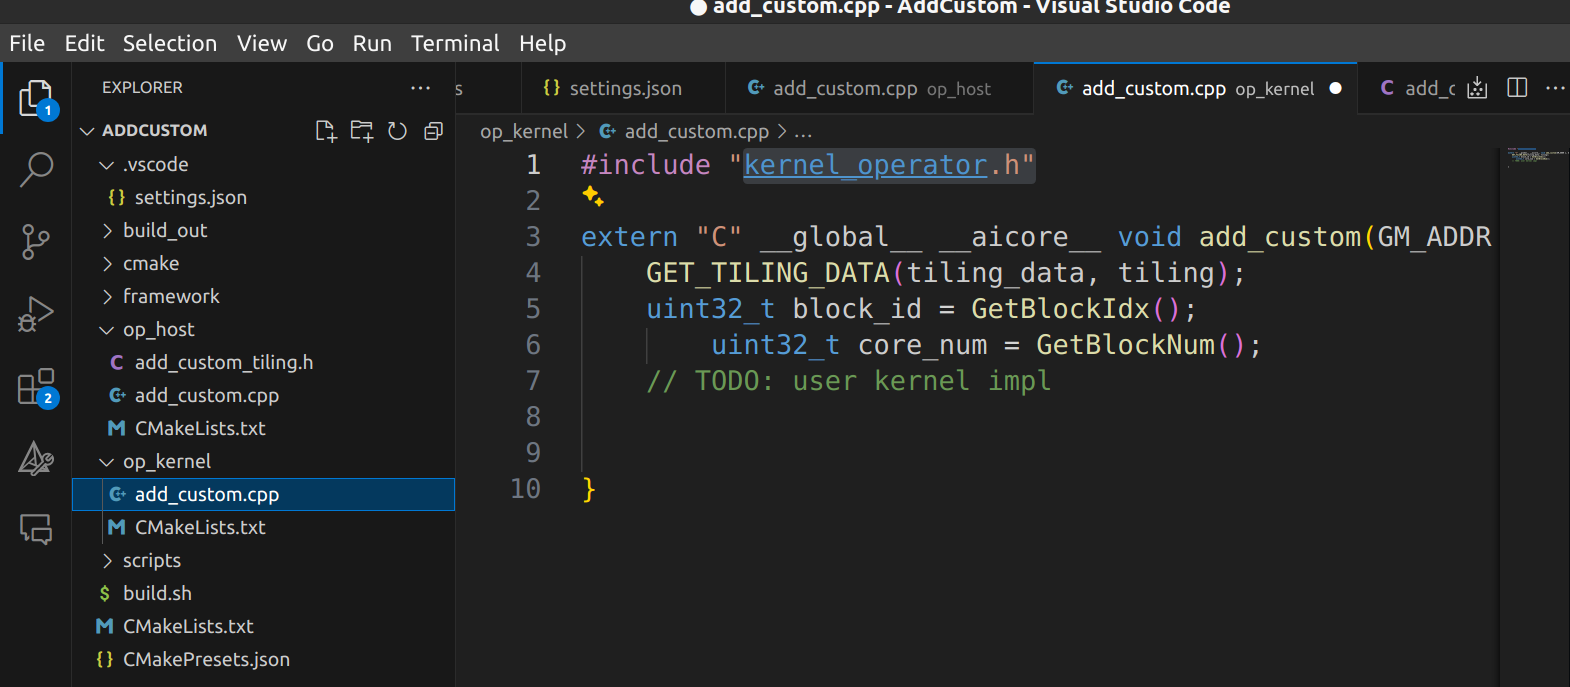The image size is (1570, 687).
Task: Select the add_custom.cpp op_kernel tab
Action: (x=1196, y=88)
